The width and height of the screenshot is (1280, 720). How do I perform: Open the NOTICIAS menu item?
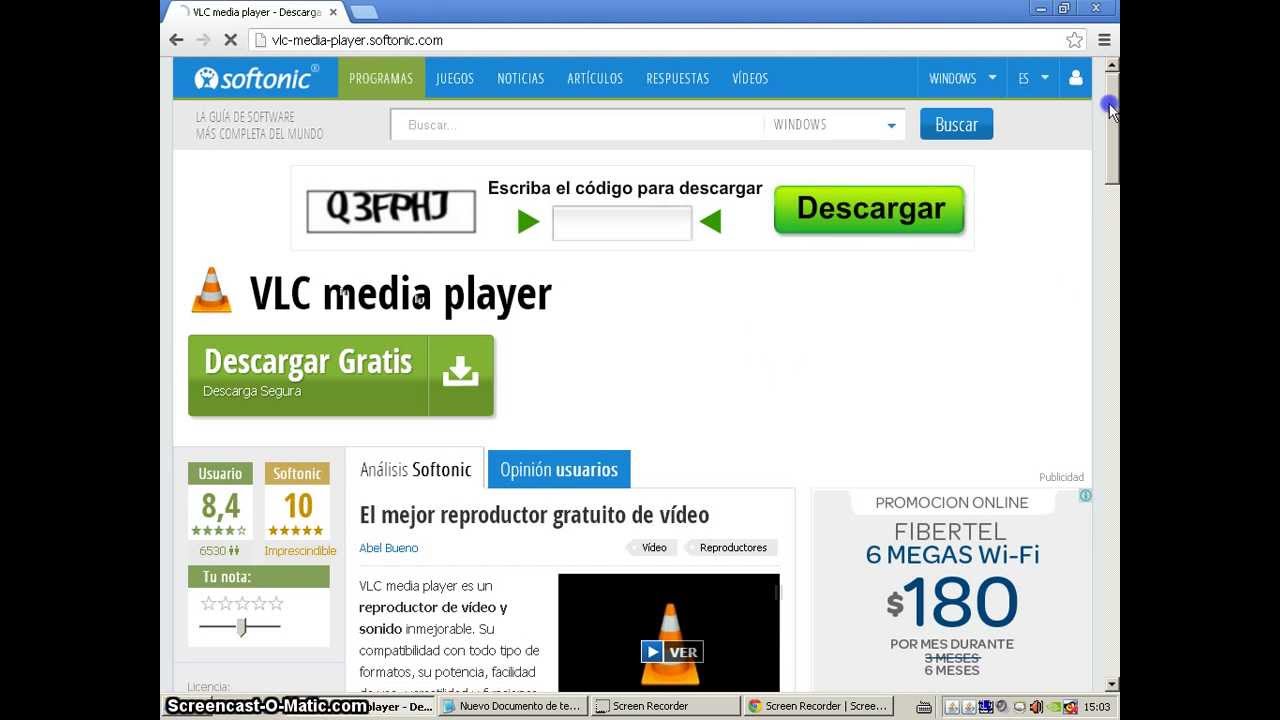[x=521, y=78]
